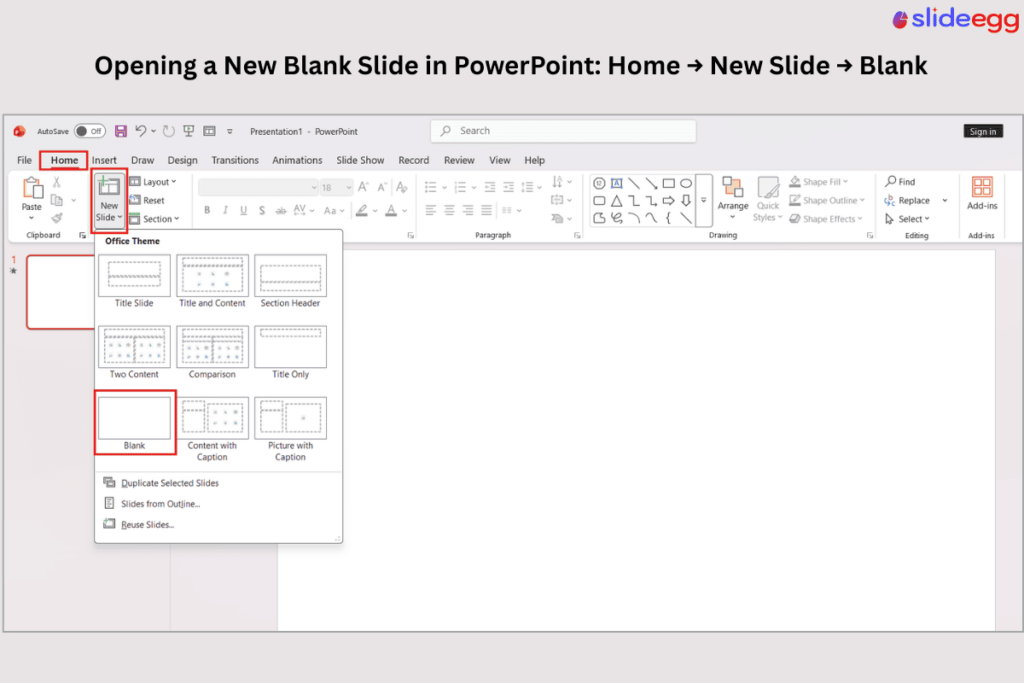Click the Cut scissors icon
Screen dimensions: 1024x683
(57, 182)
